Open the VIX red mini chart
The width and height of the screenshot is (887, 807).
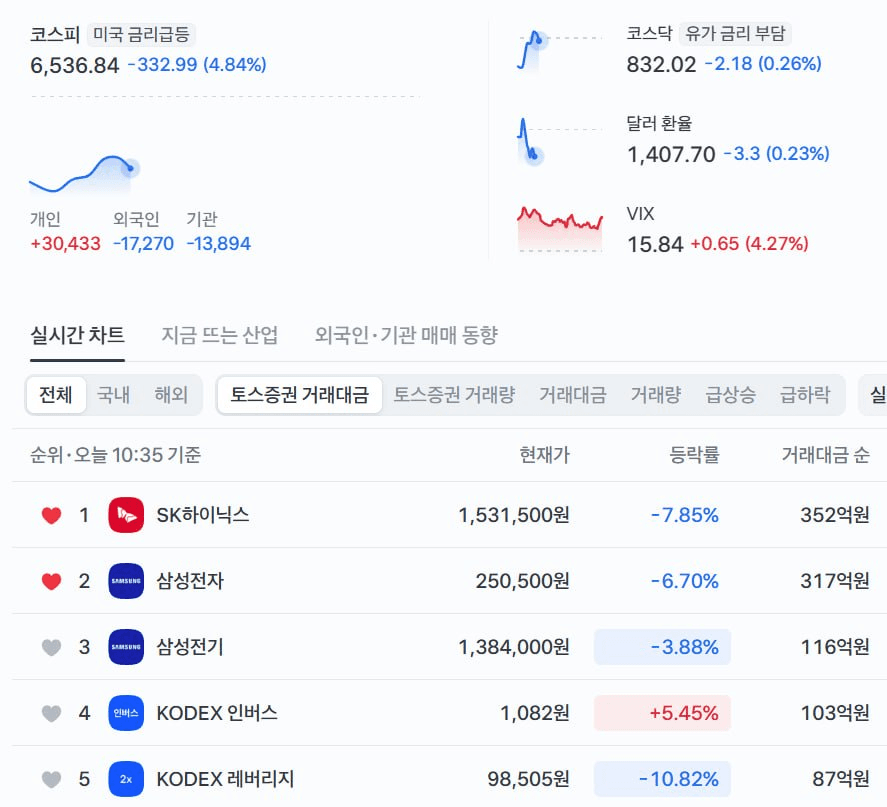[x=560, y=229]
